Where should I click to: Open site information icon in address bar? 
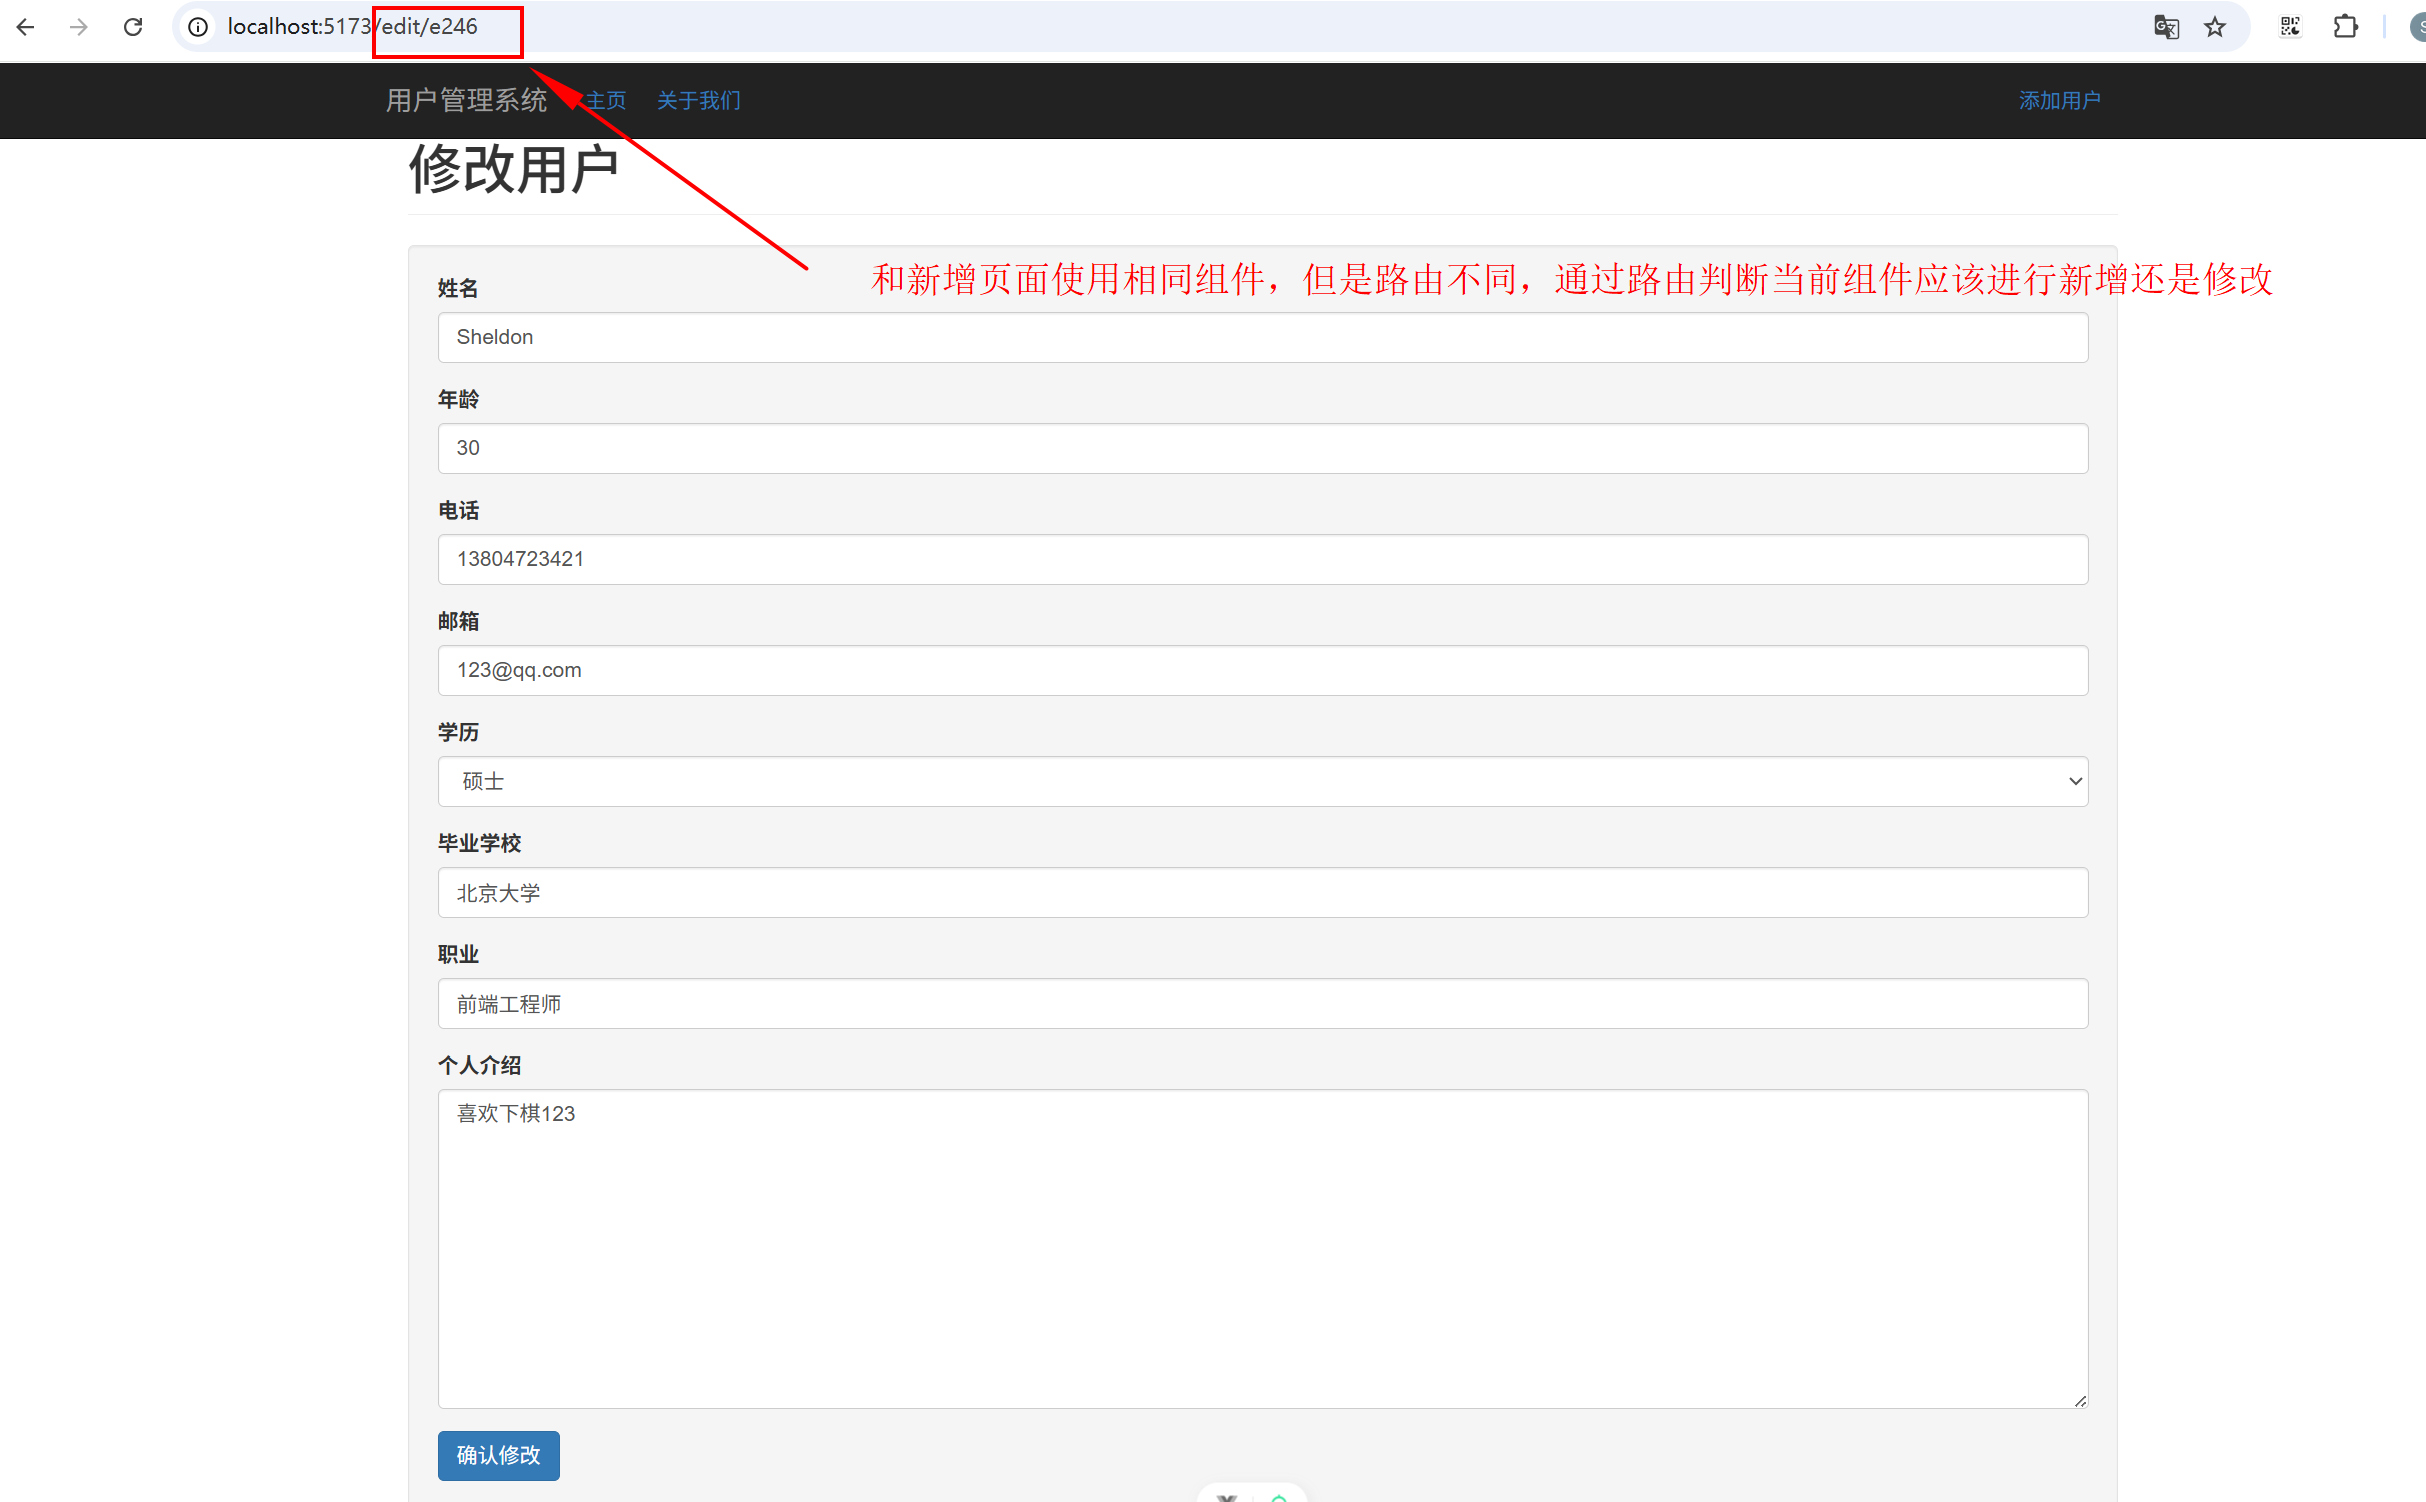[x=199, y=27]
